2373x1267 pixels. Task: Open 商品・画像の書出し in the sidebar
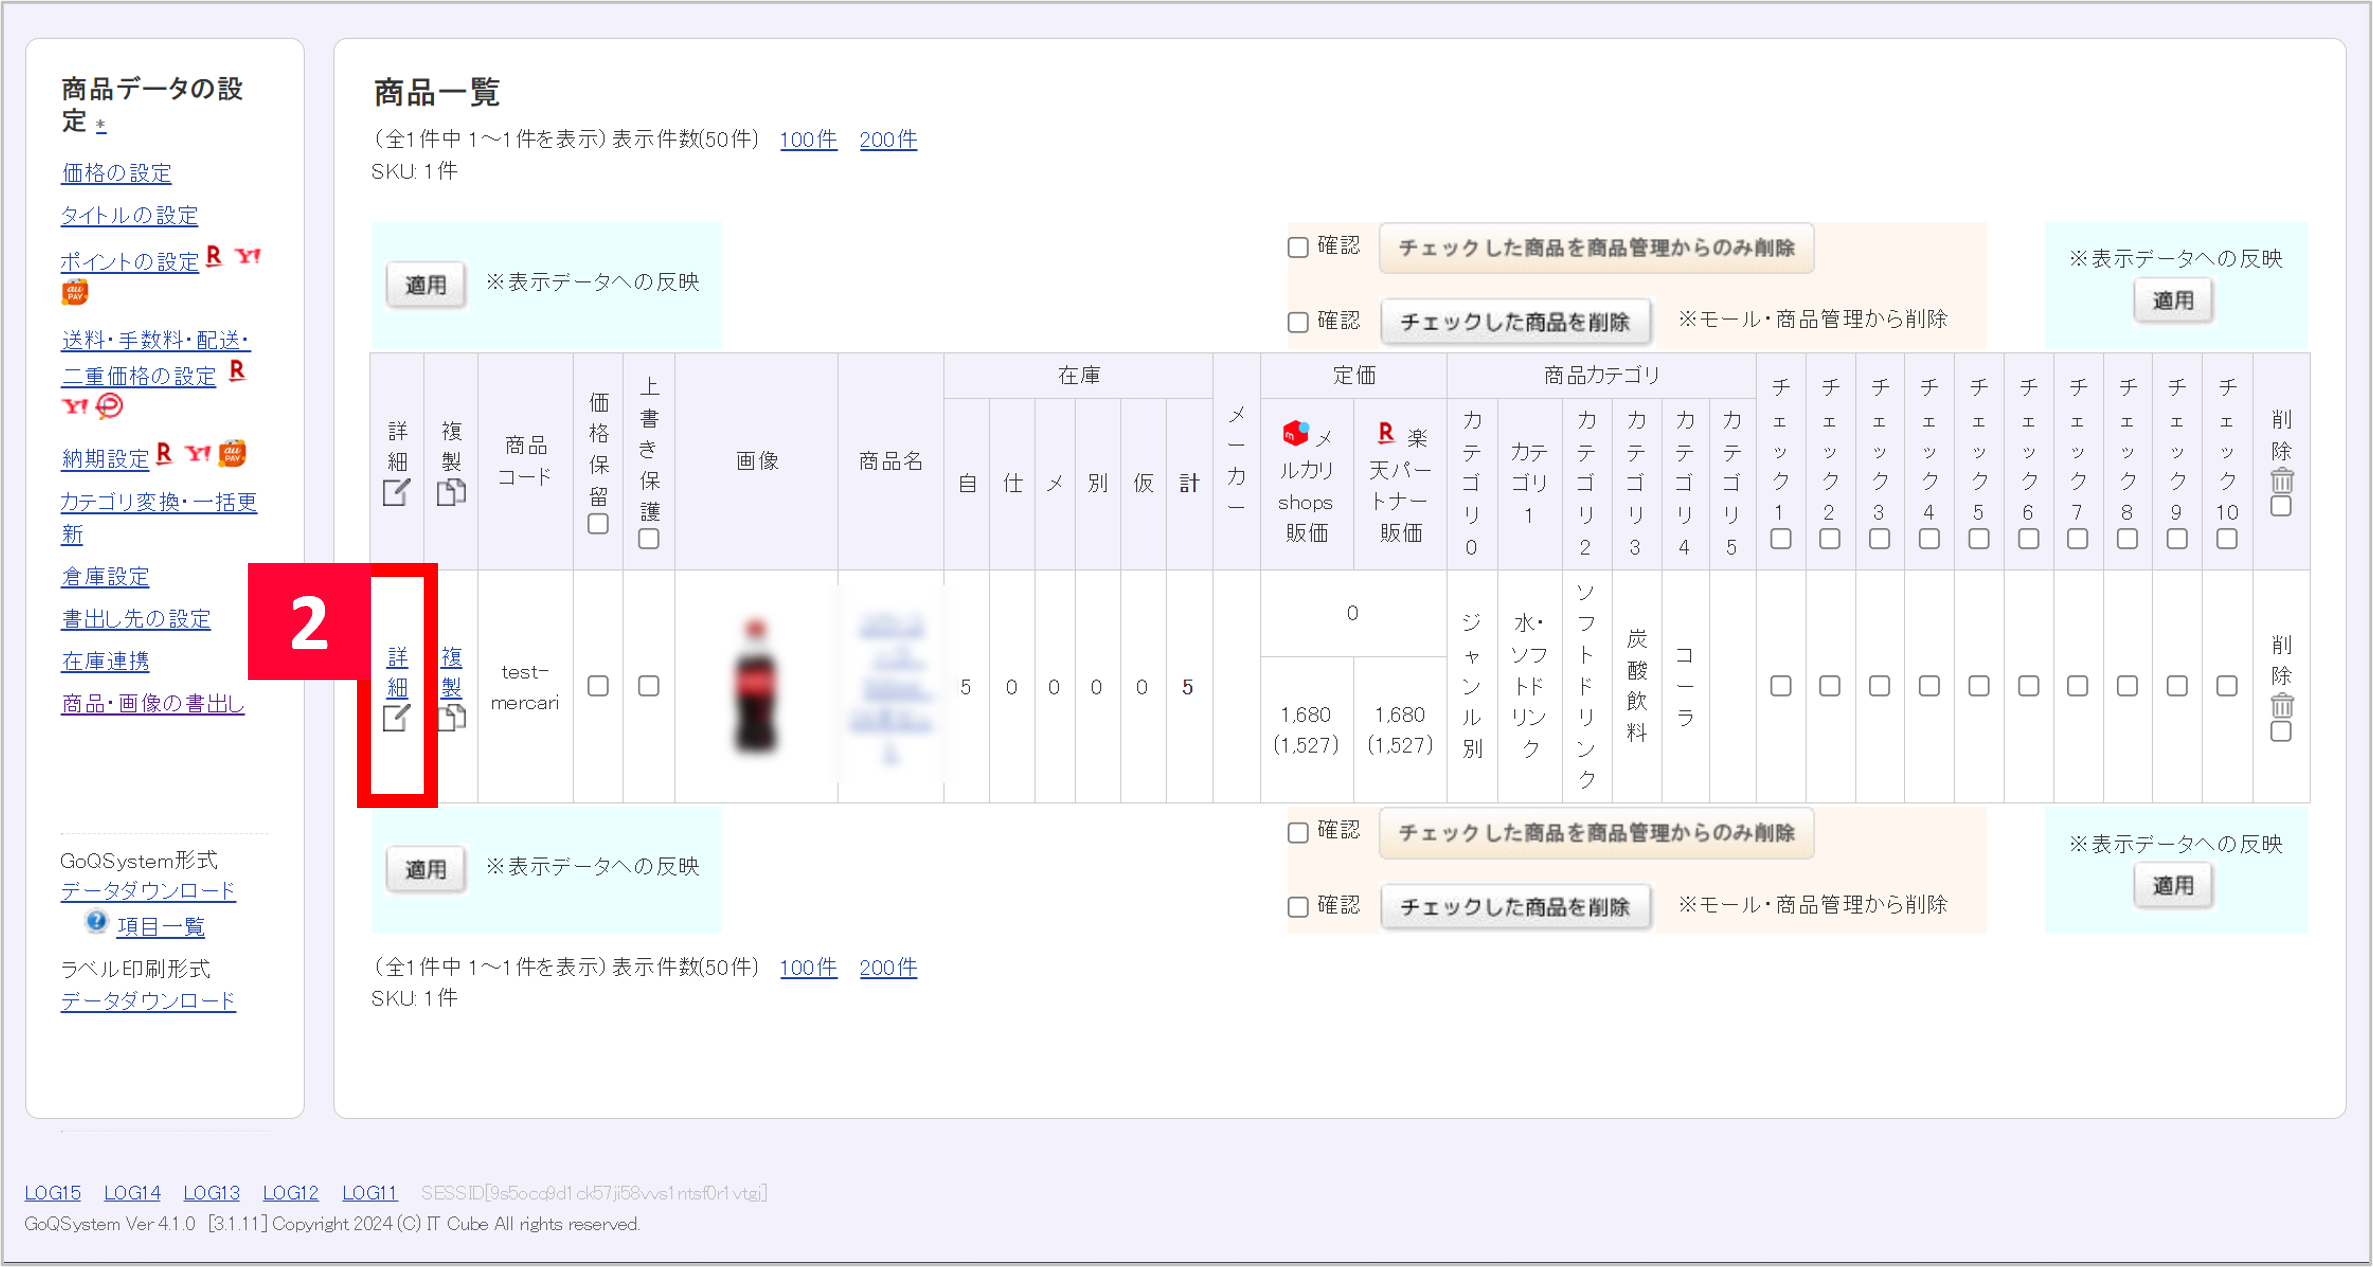[x=152, y=704]
